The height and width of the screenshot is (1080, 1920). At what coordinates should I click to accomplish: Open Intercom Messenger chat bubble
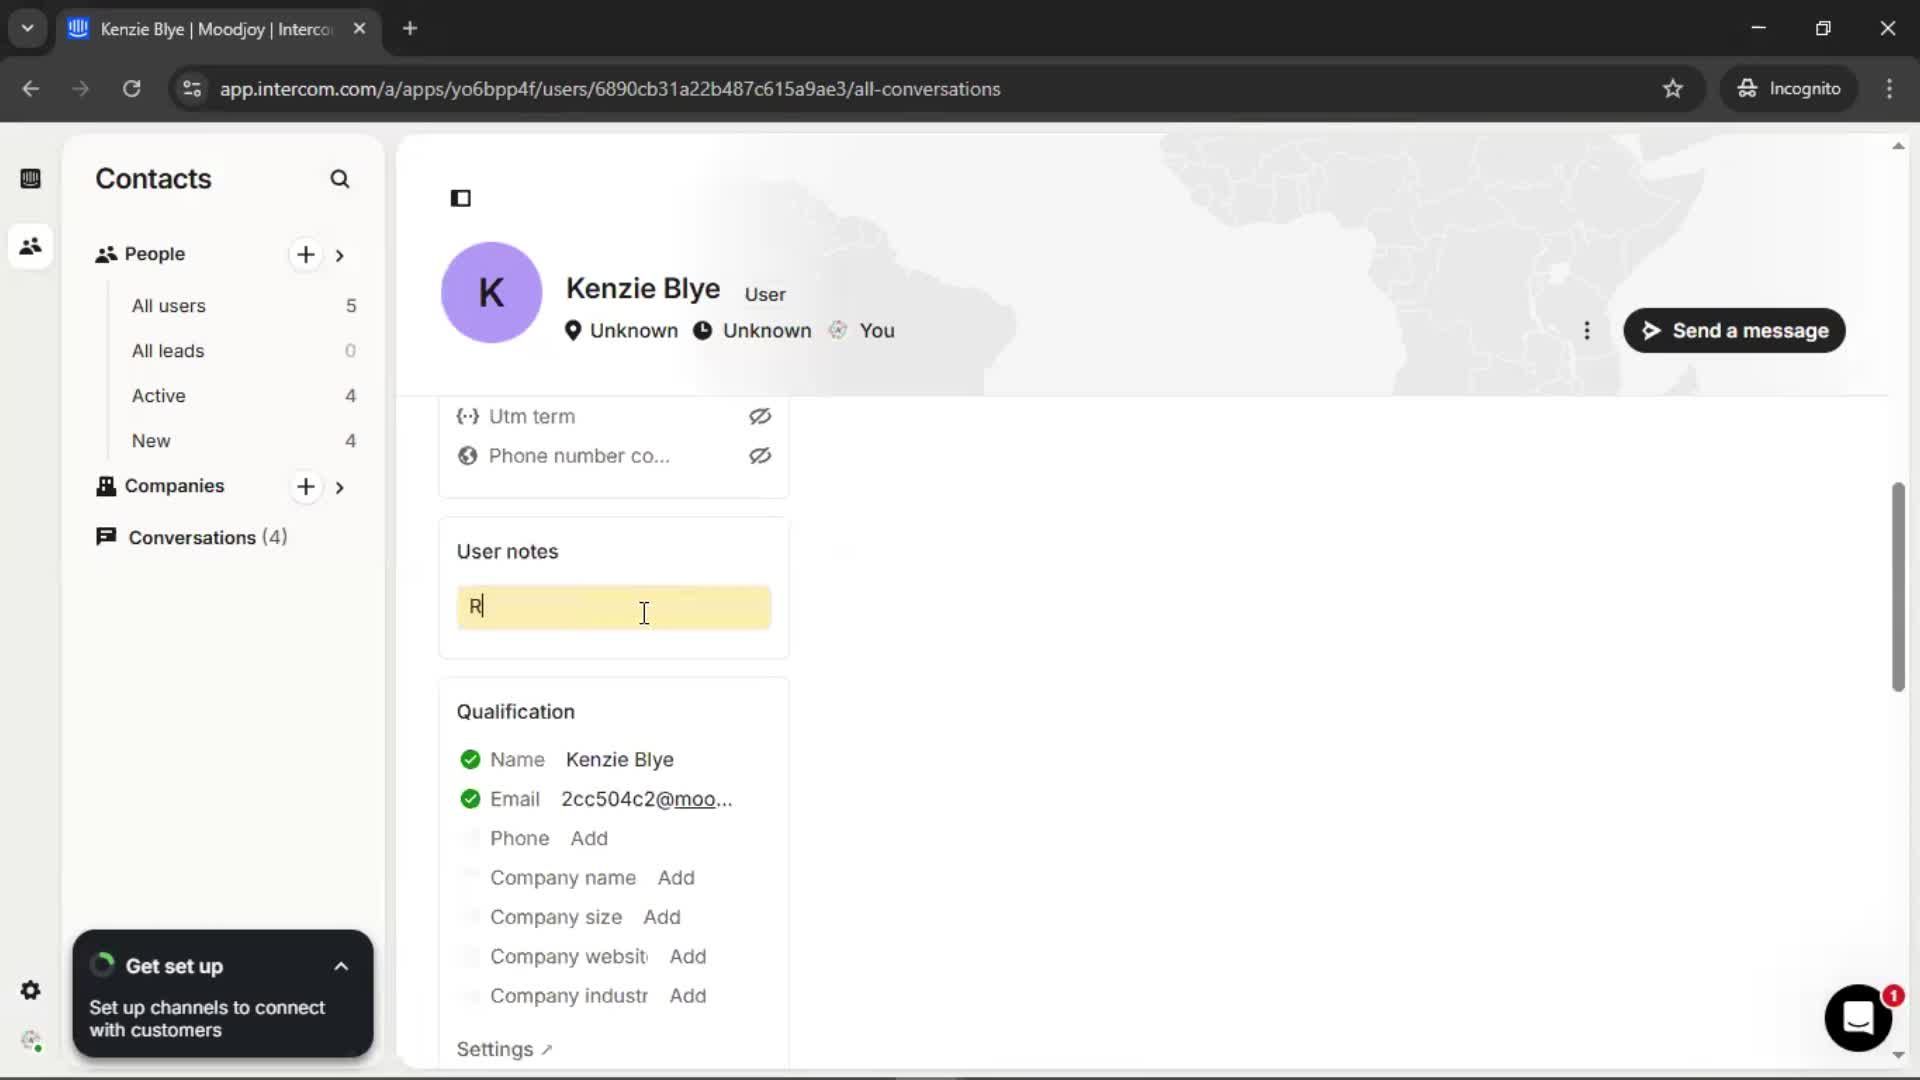tap(1858, 1018)
